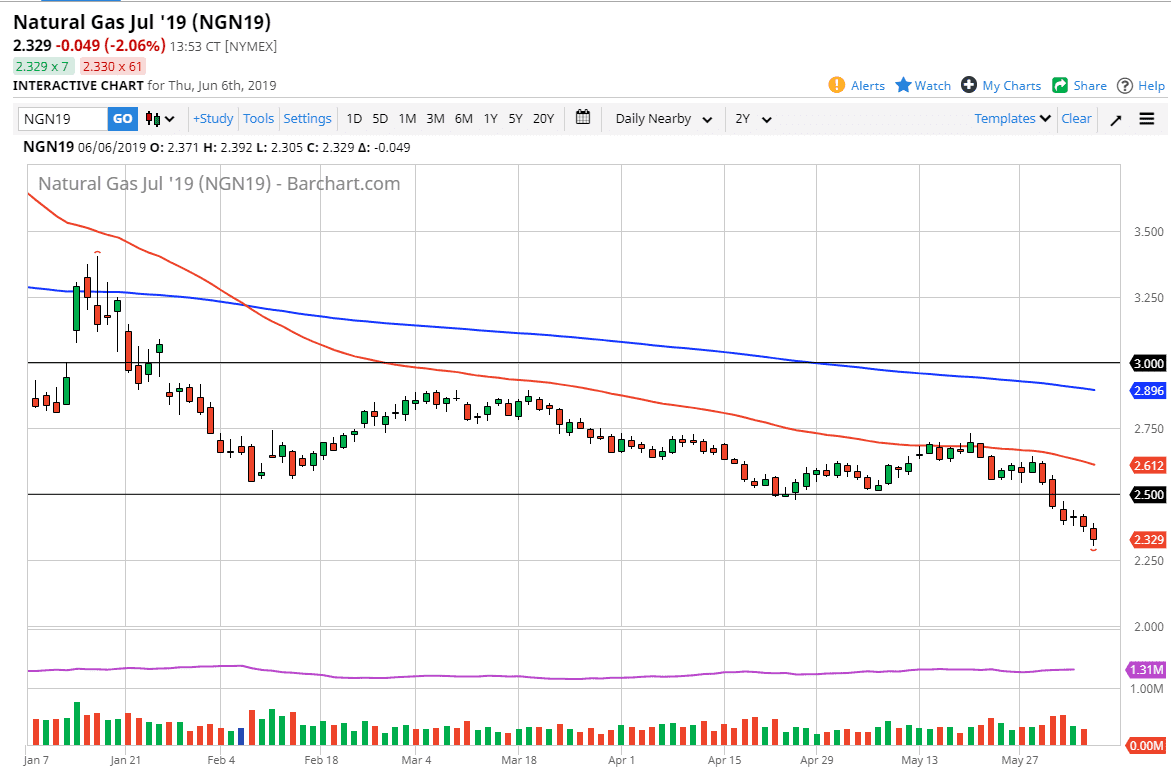Click the 3.000 horizontal line price label

click(x=1149, y=363)
